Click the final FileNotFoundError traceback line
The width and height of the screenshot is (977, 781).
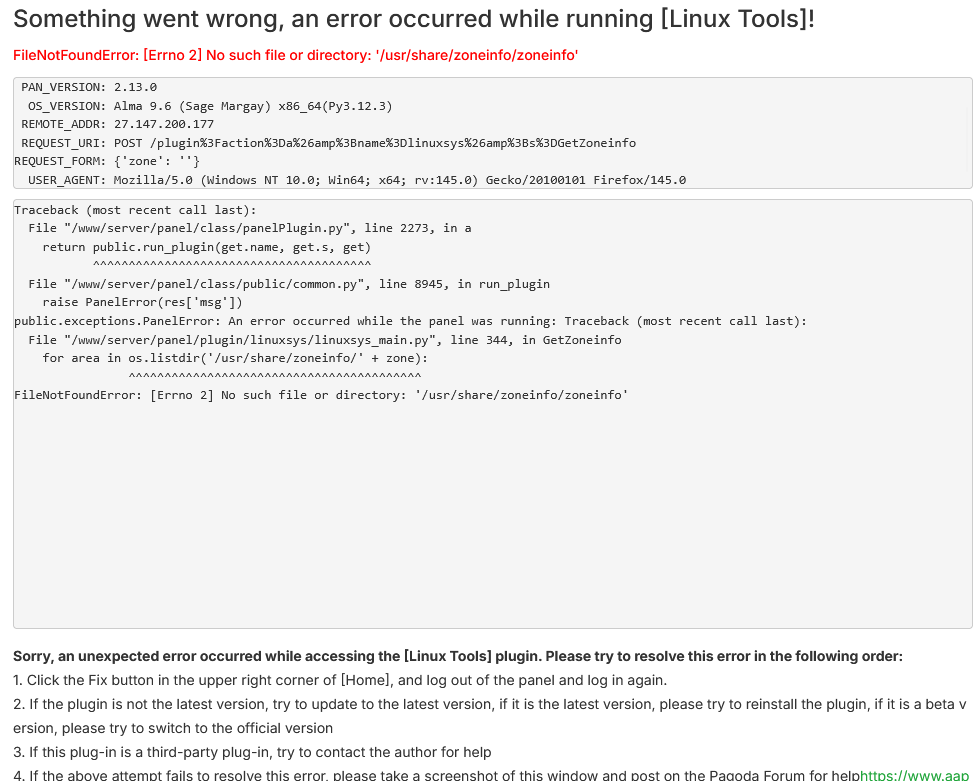tap(321, 395)
